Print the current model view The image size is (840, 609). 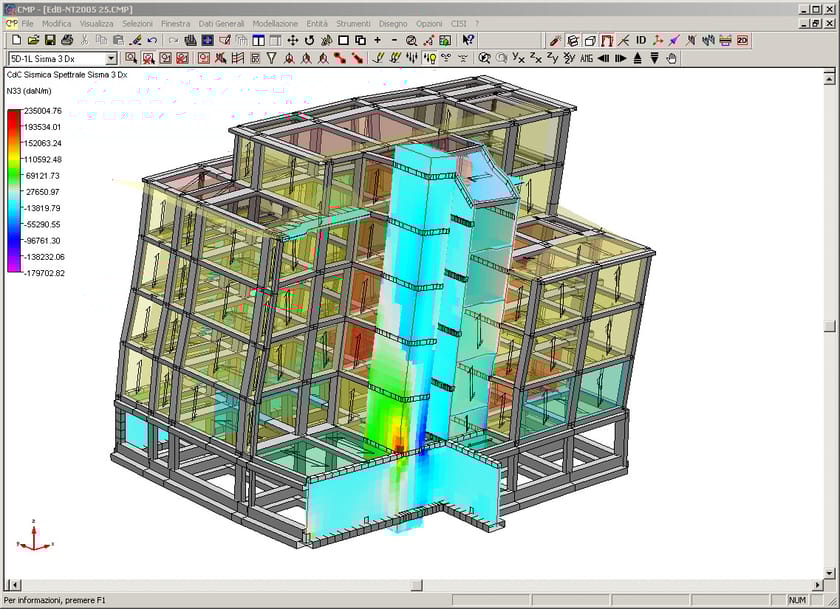[x=65, y=40]
